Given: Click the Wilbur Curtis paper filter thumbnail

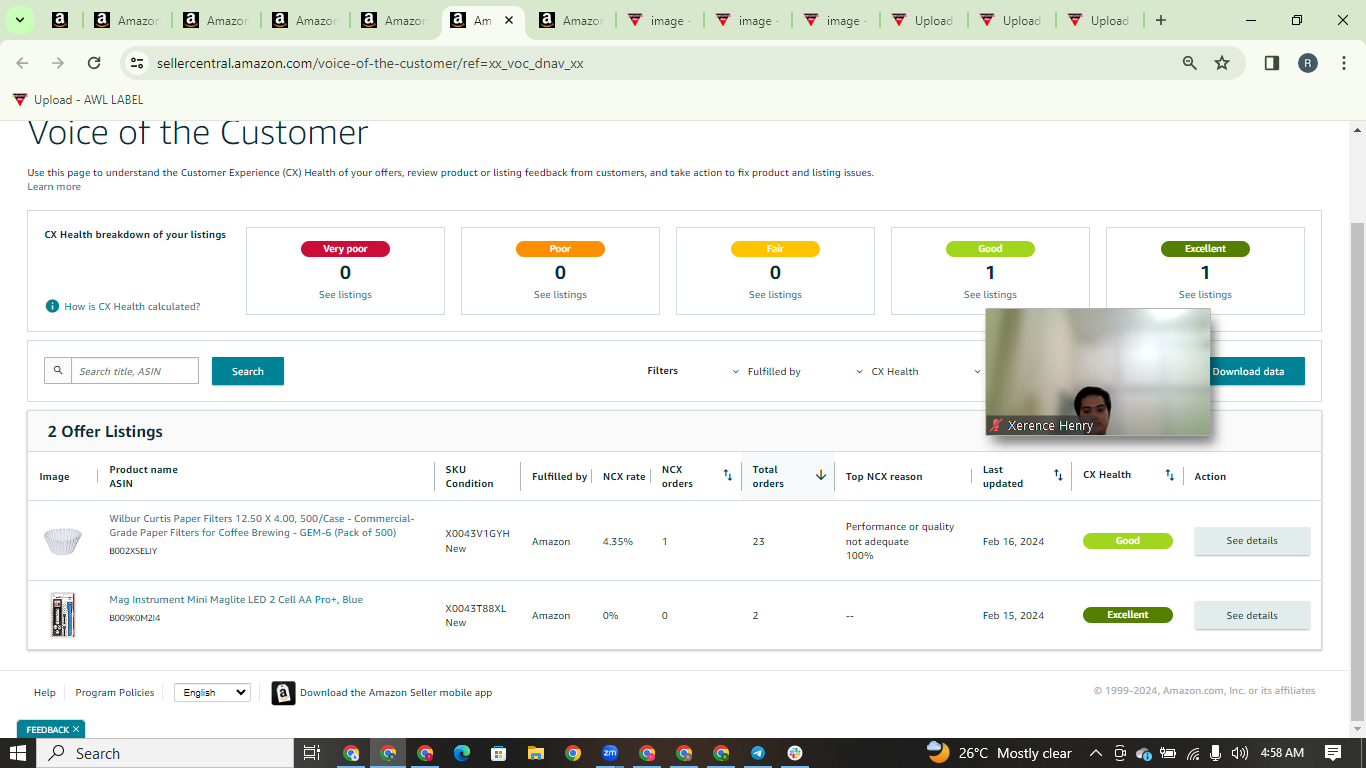Looking at the screenshot, I should tap(62, 541).
